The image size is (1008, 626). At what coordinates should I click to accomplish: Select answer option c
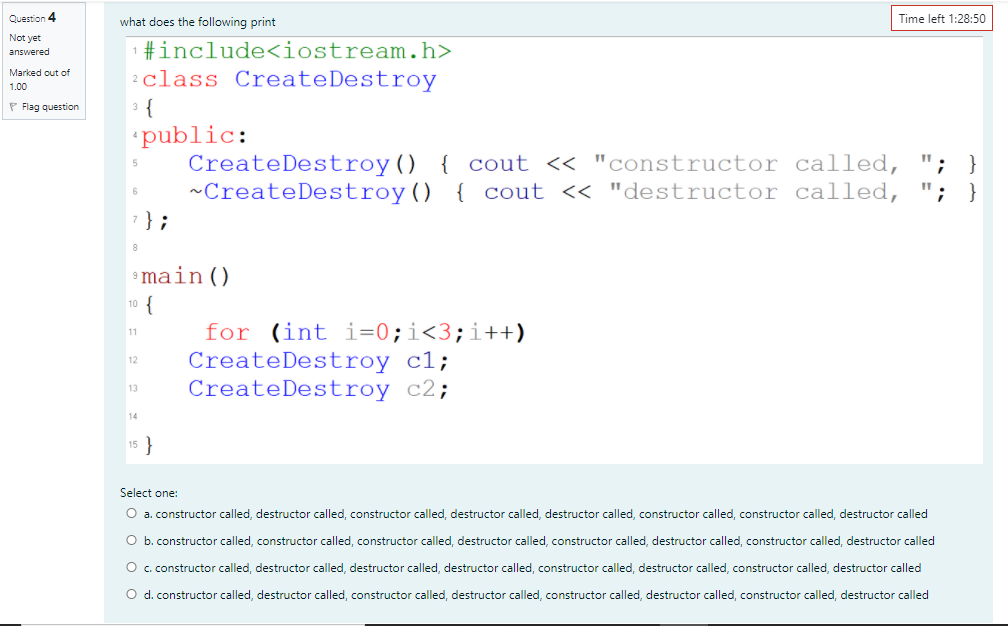[x=131, y=567]
